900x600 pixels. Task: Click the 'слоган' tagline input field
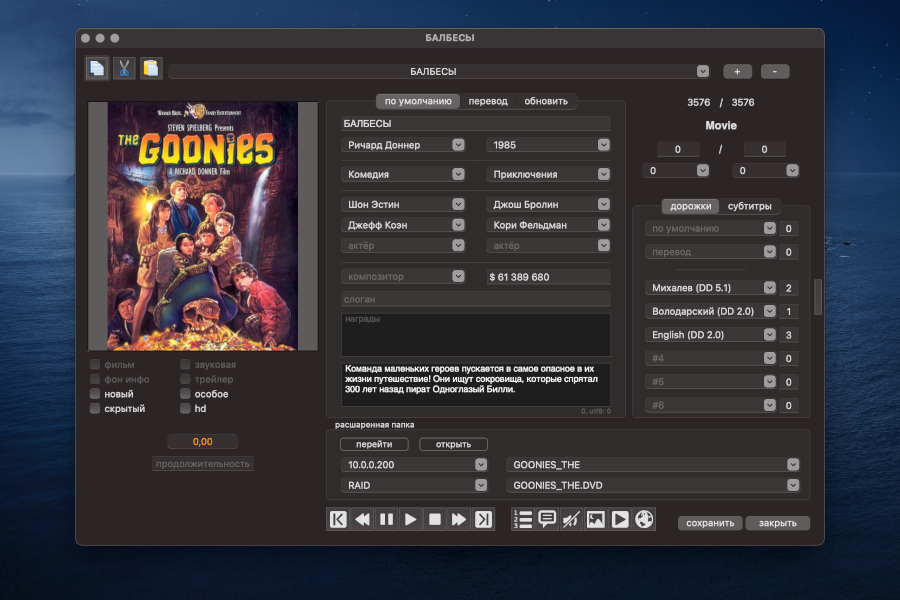[476, 299]
